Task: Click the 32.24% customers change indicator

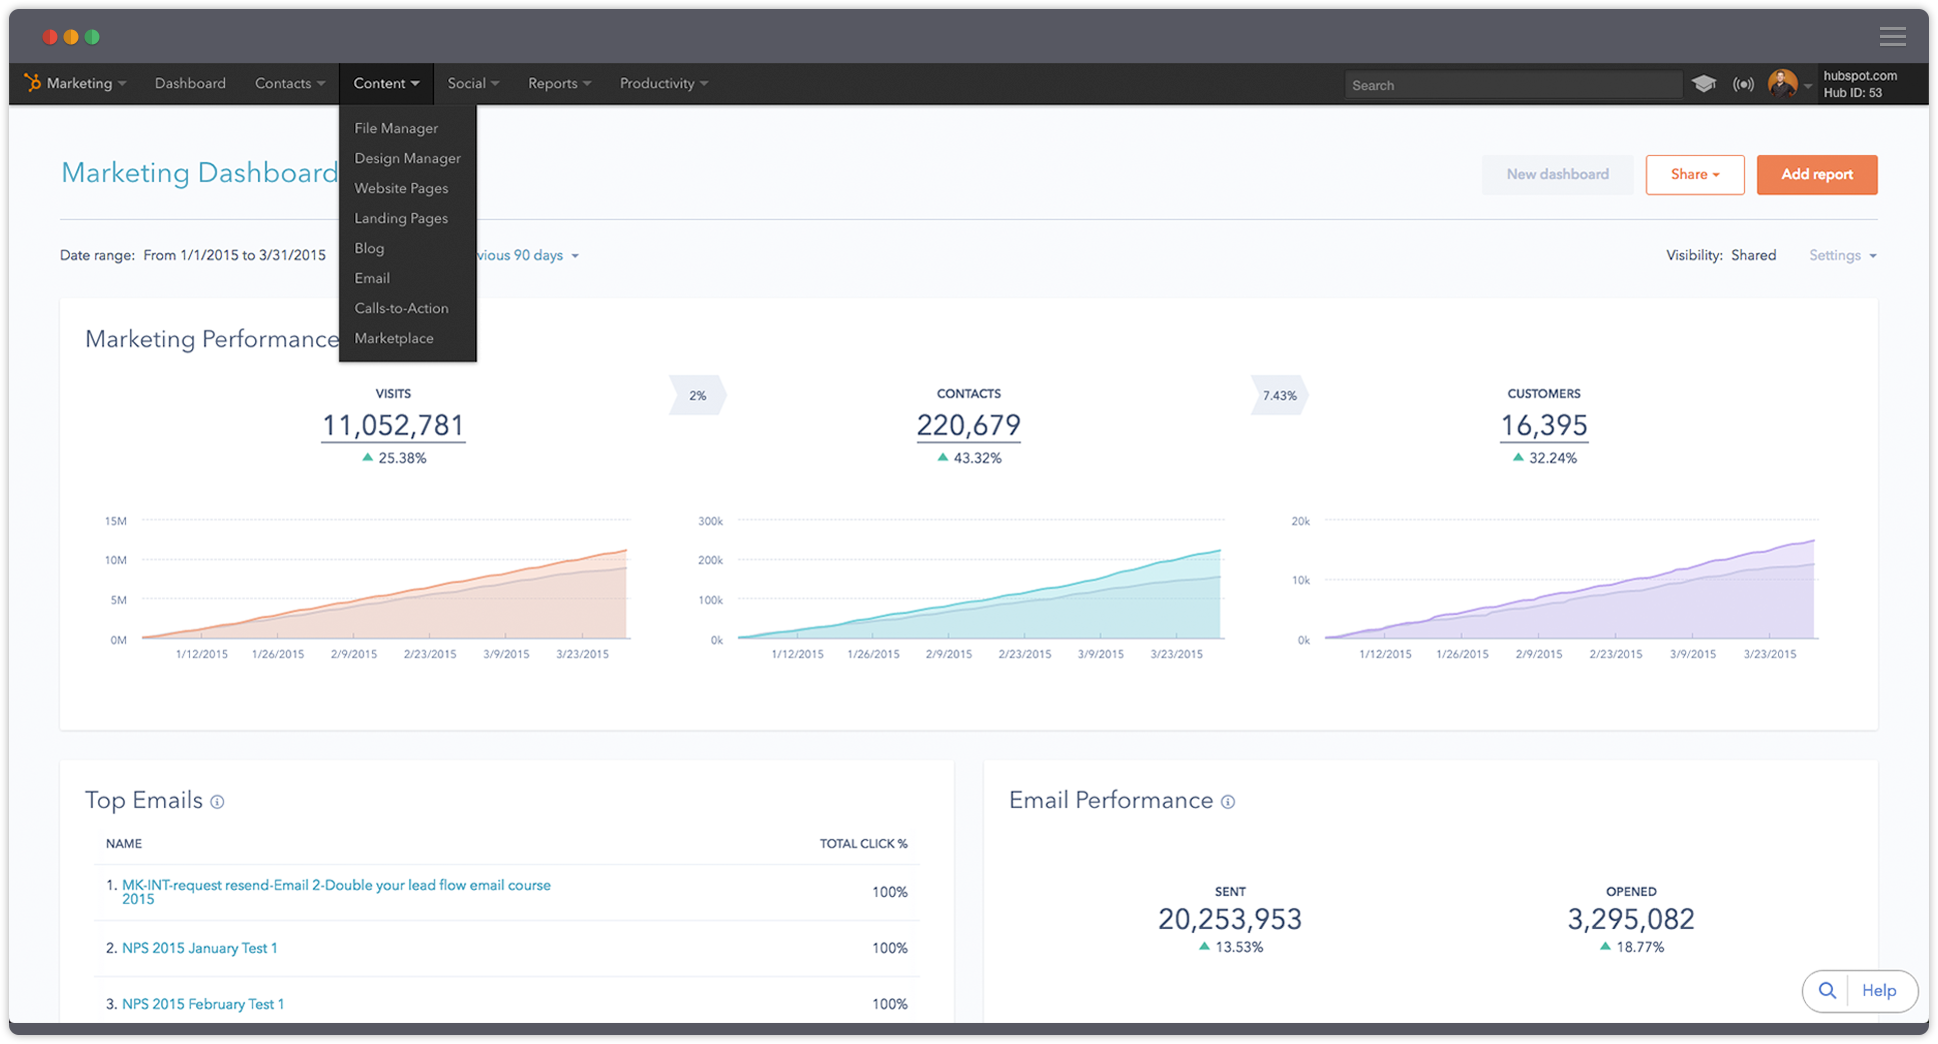Action: pos(1544,458)
